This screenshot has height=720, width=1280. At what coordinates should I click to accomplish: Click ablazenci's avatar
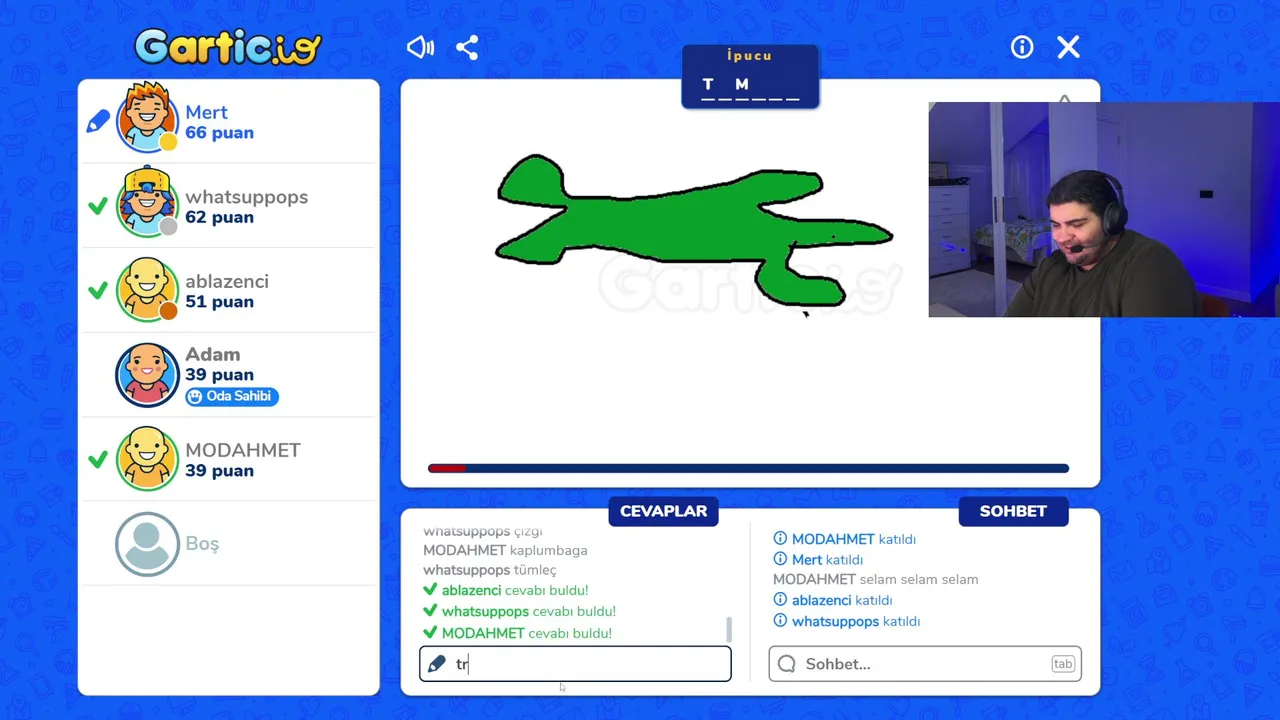click(148, 290)
